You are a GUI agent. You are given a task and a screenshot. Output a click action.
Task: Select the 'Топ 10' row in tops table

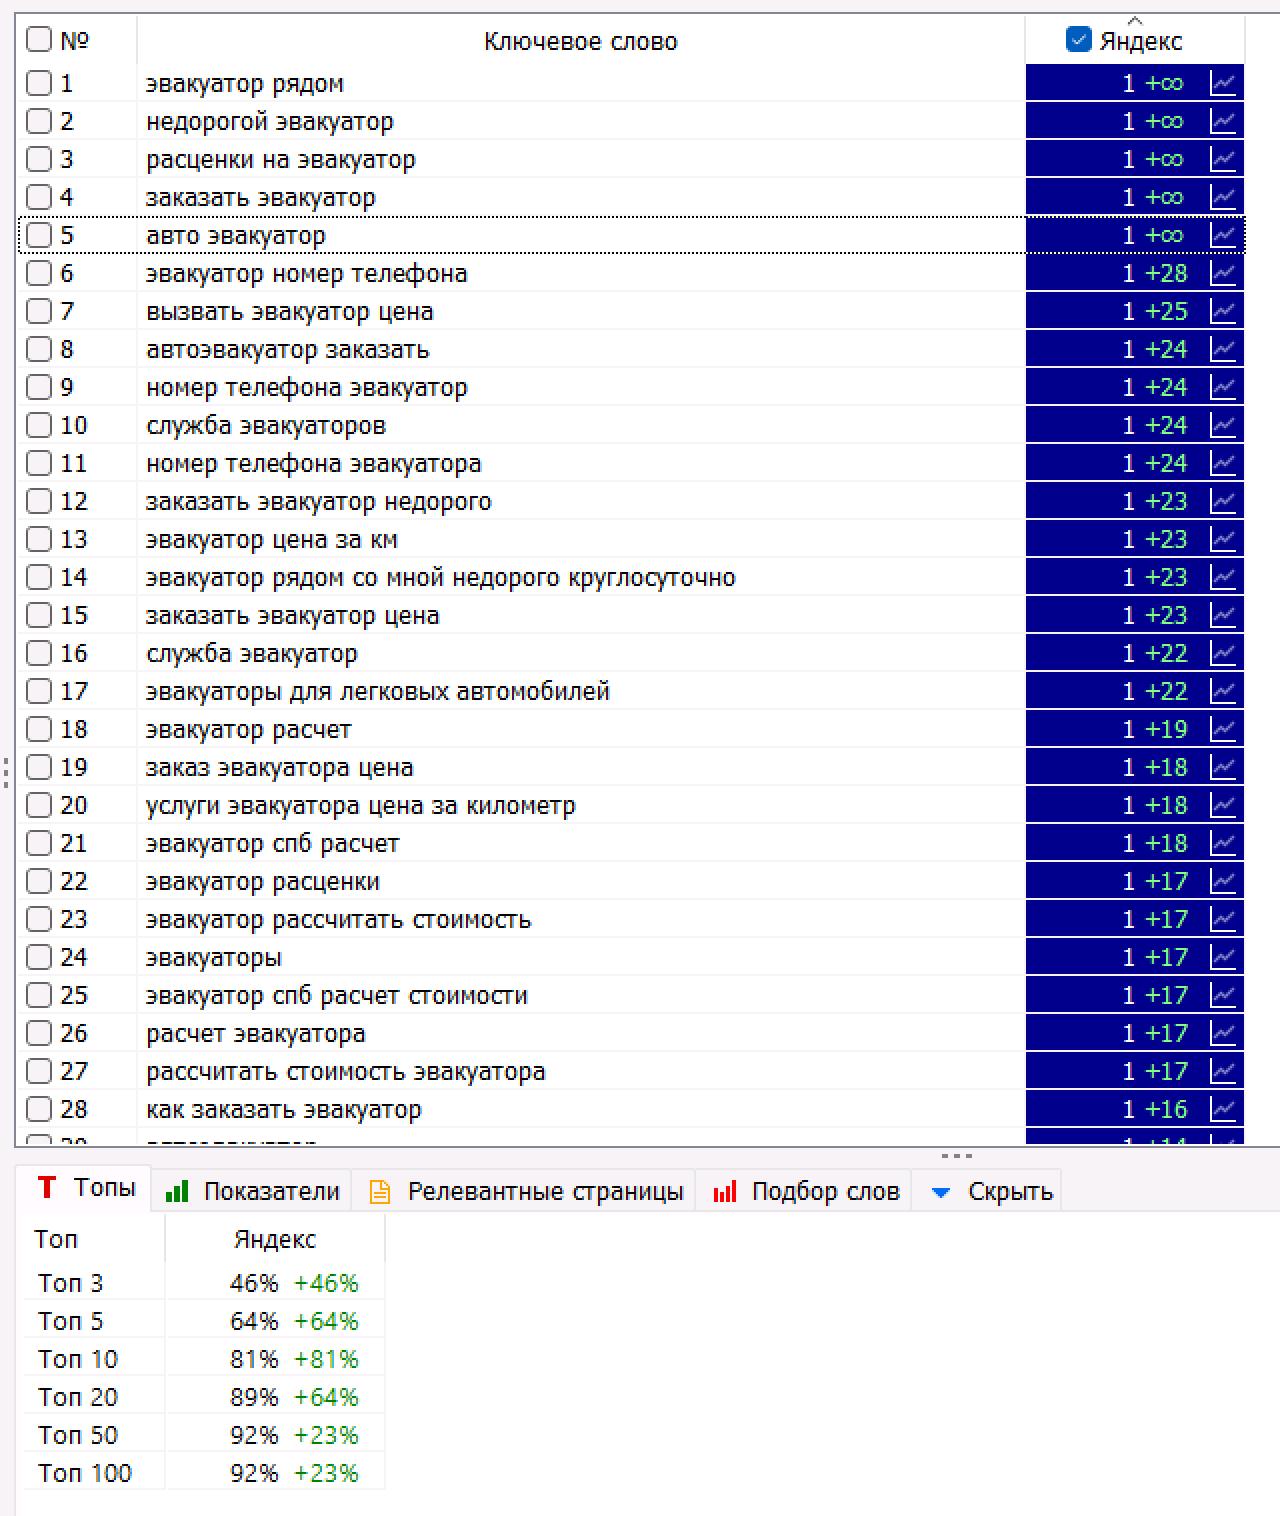(x=78, y=1359)
